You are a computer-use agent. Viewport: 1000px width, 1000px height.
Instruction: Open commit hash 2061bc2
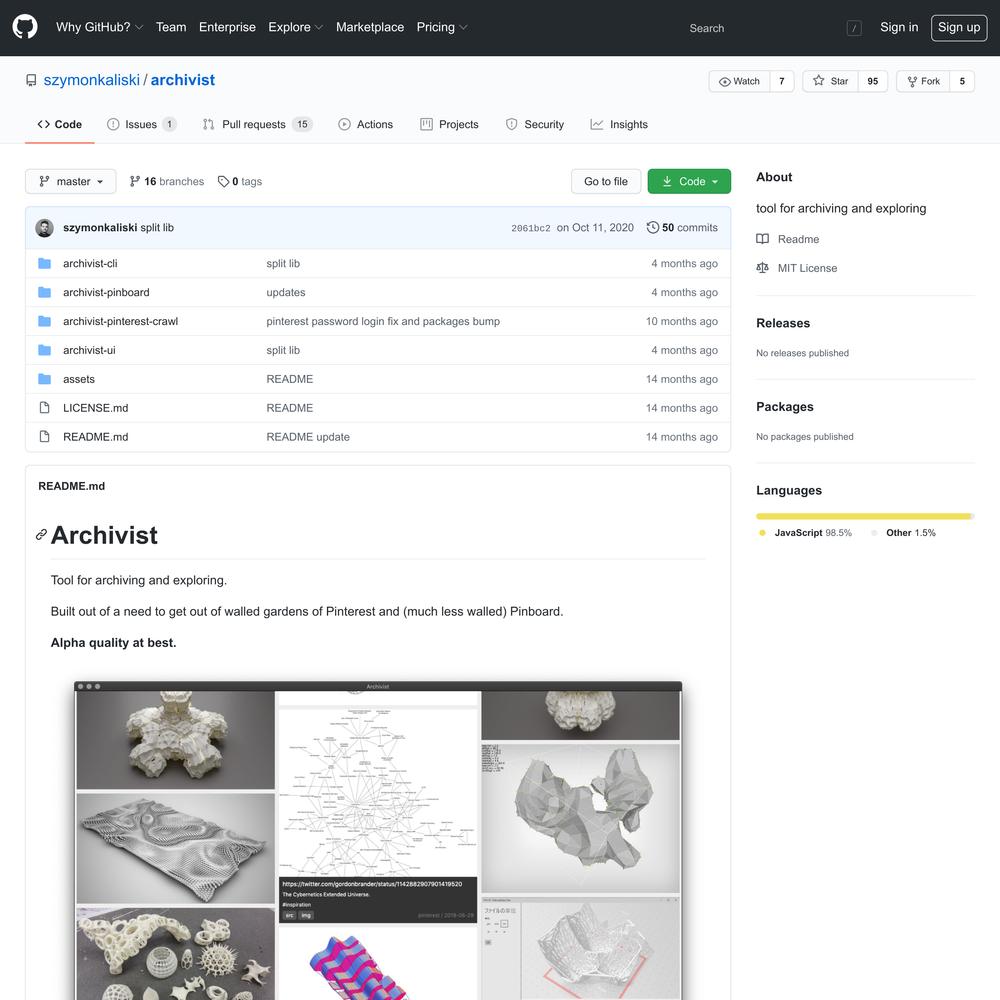click(531, 228)
